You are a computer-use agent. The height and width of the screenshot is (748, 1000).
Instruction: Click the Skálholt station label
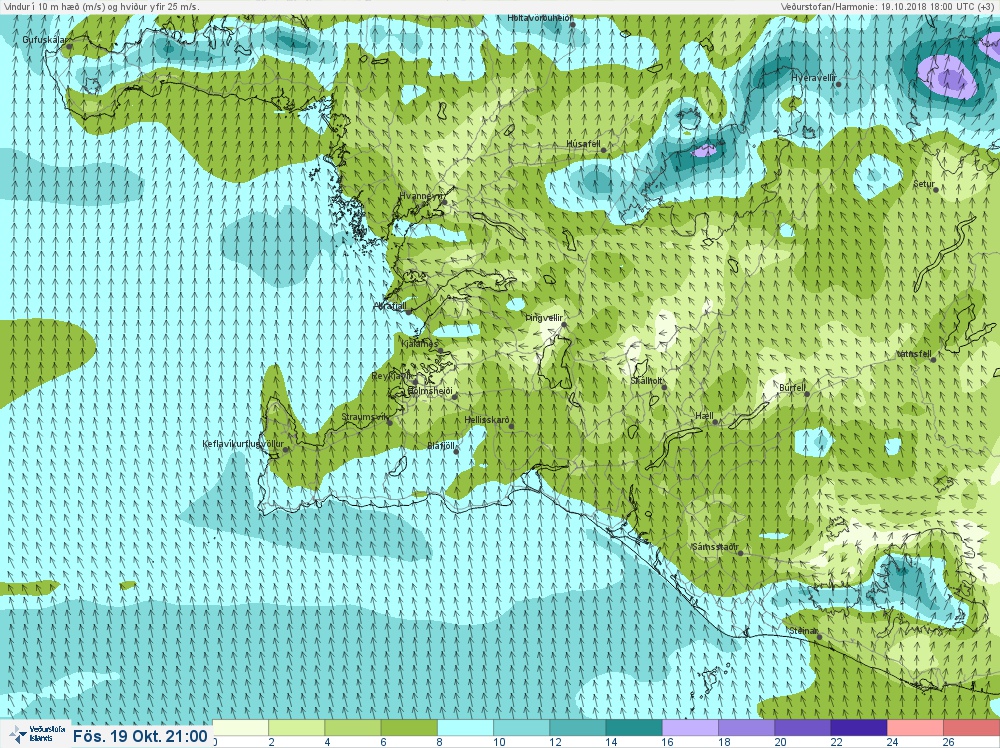point(646,381)
